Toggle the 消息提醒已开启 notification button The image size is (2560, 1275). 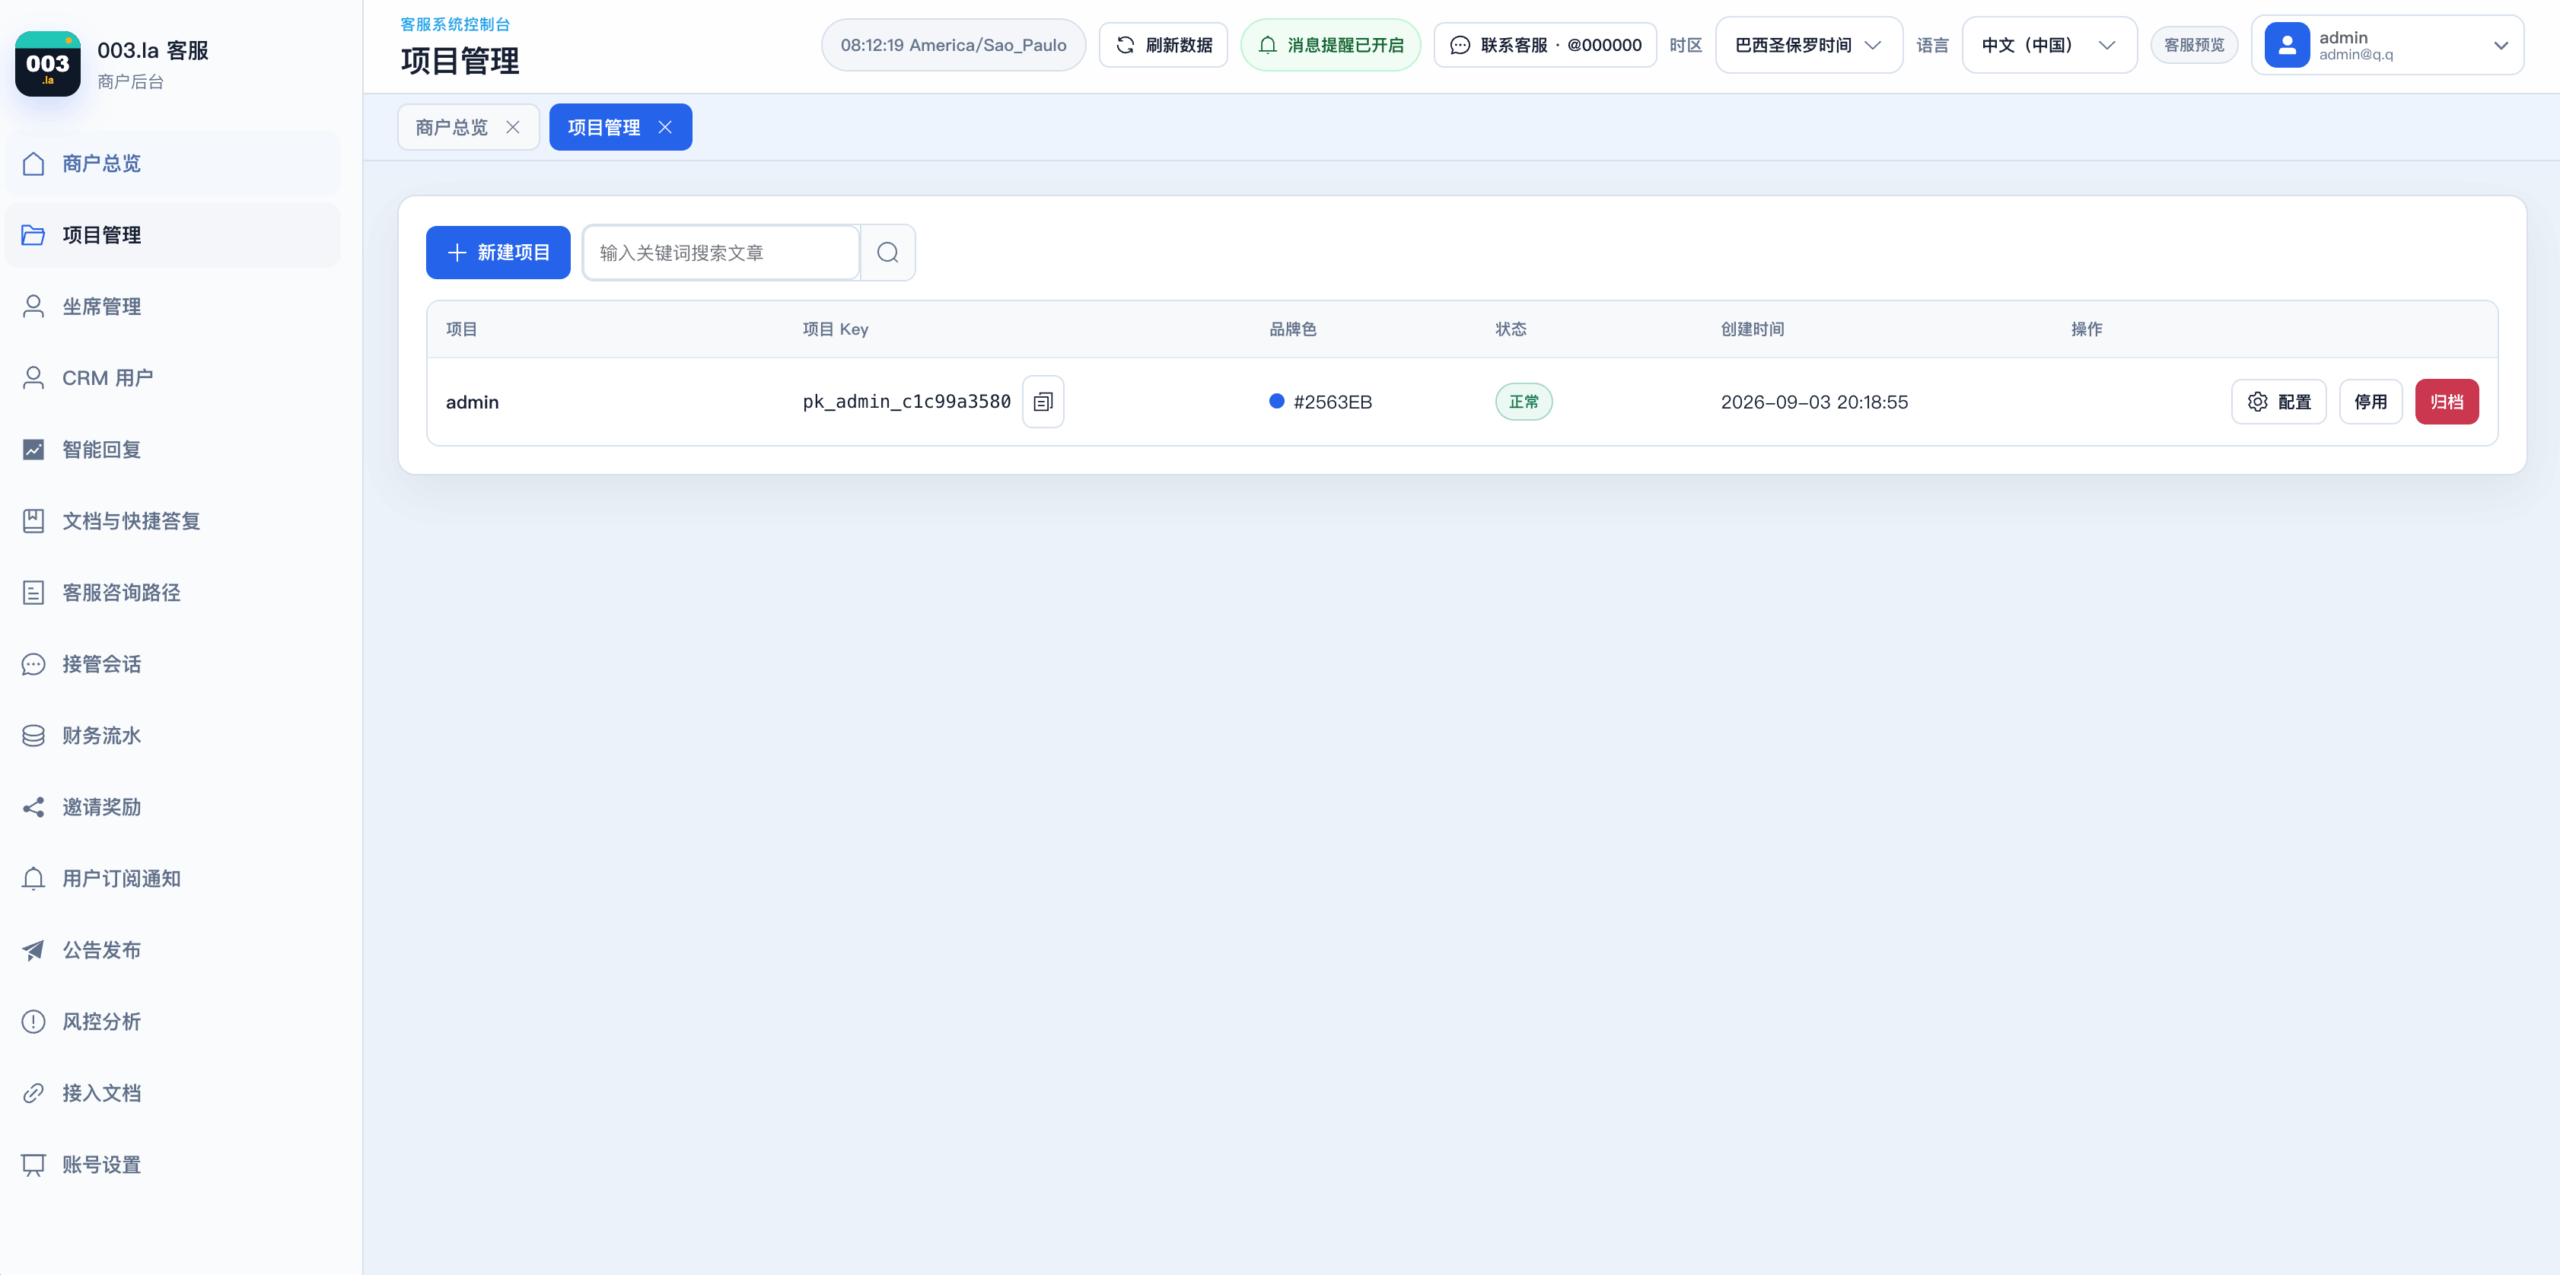pyautogui.click(x=1330, y=45)
